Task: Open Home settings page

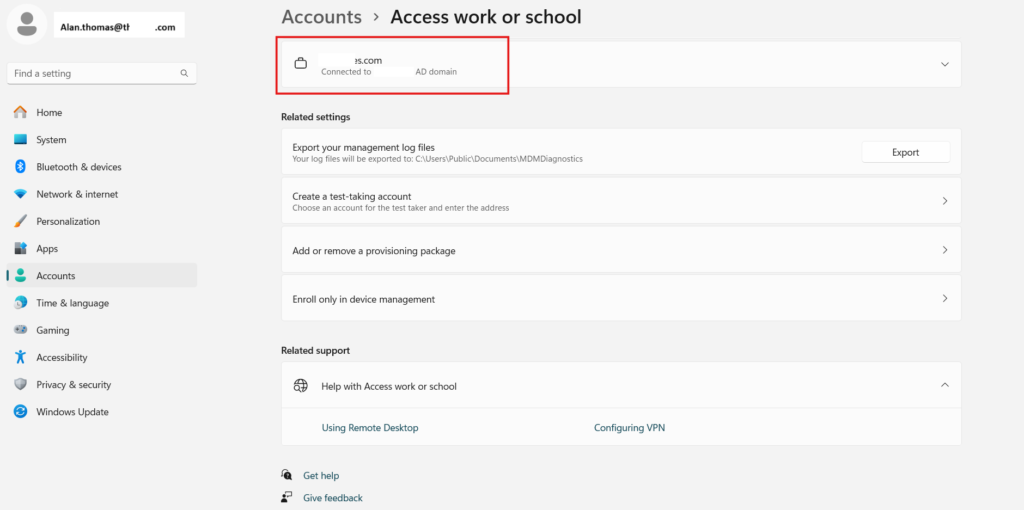Action: tap(102, 112)
